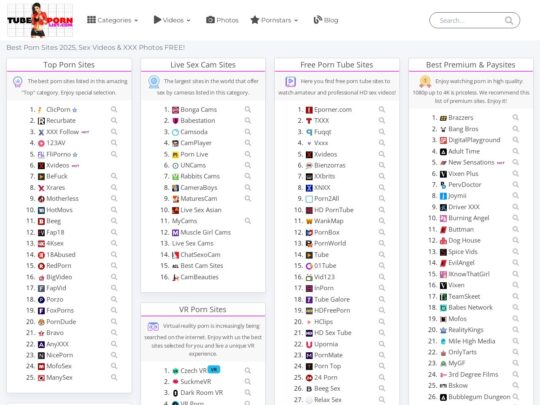Click the magnifier icon beside ManySex

[x=114, y=377]
